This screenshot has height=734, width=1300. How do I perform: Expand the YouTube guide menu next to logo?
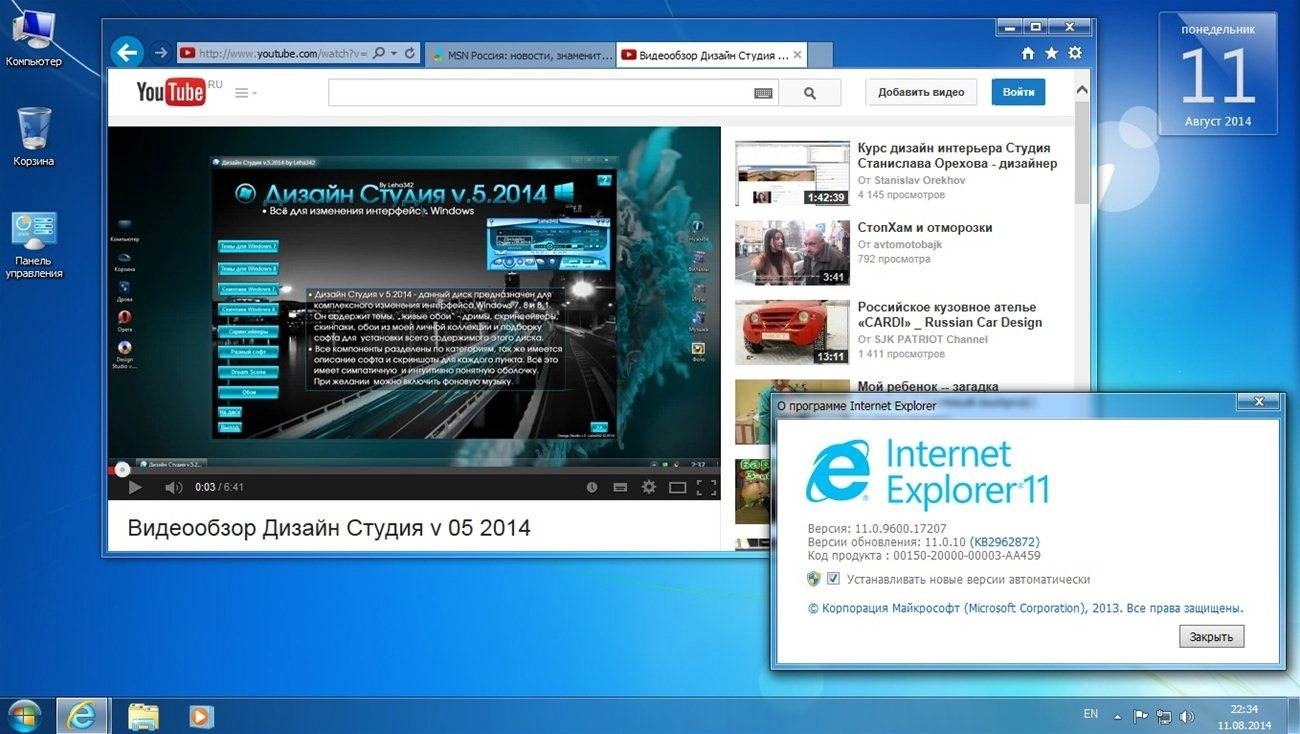(243, 91)
